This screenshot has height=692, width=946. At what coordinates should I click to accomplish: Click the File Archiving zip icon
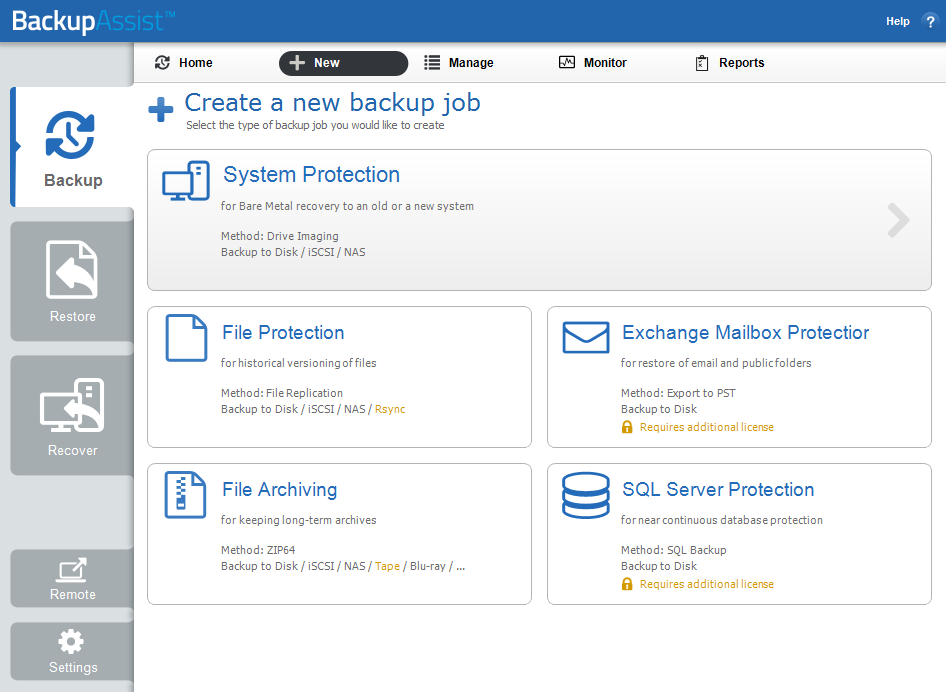pyautogui.click(x=185, y=495)
